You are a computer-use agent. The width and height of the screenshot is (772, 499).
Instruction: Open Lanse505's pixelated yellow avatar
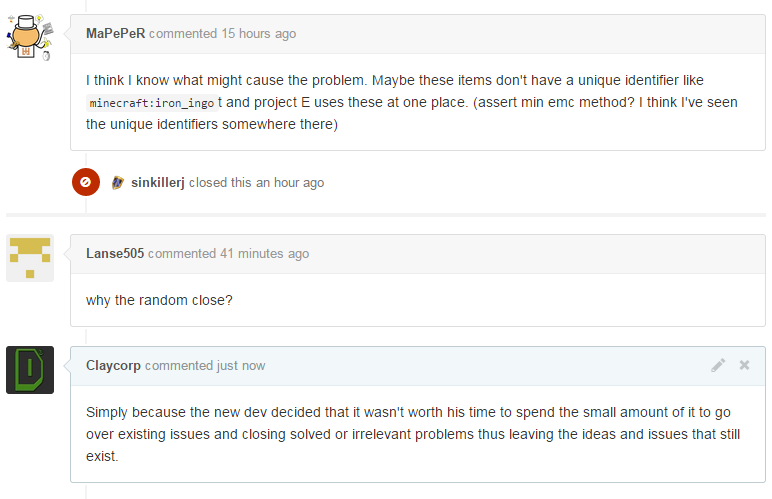(x=30, y=258)
